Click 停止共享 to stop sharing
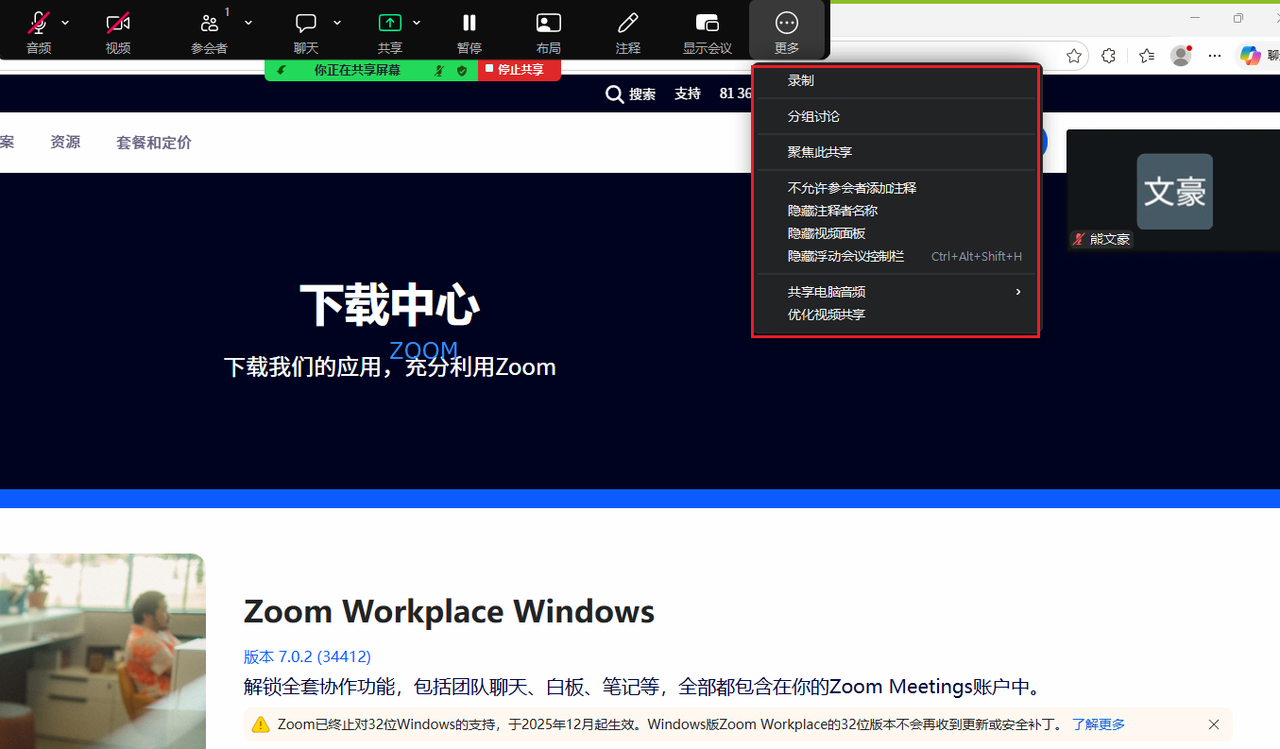 (519, 70)
